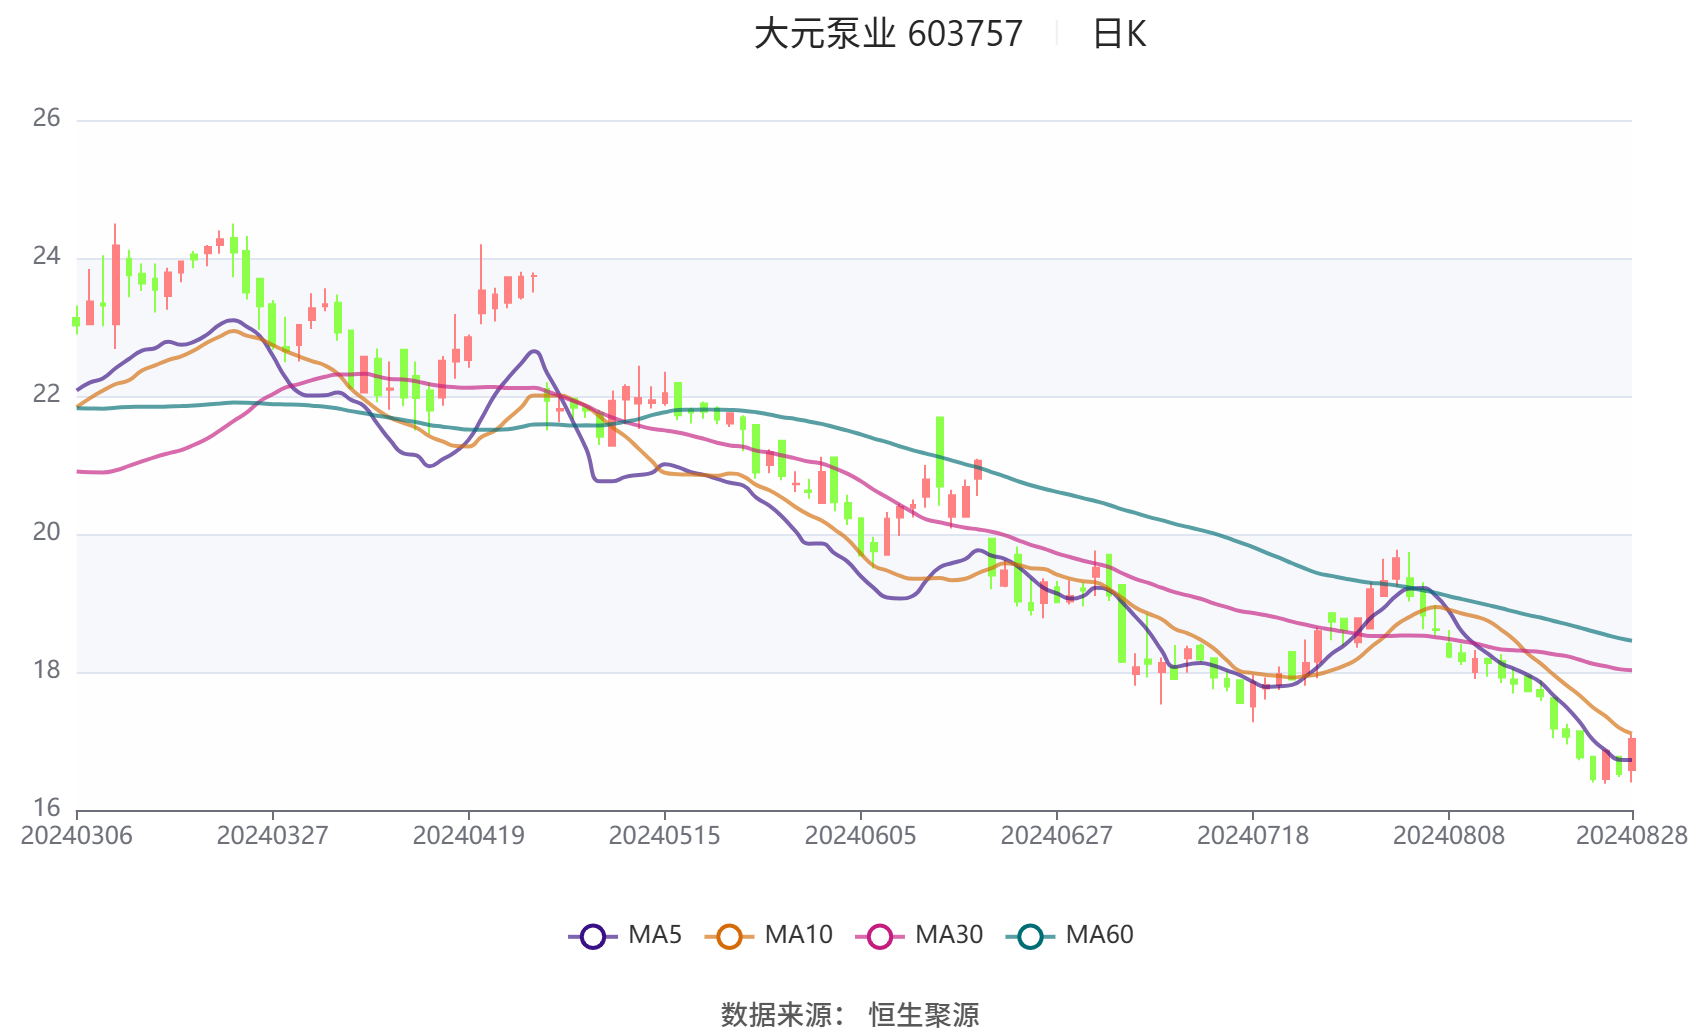Click x-axis date label 20240605
The width and height of the screenshot is (1700, 1034).
(861, 836)
